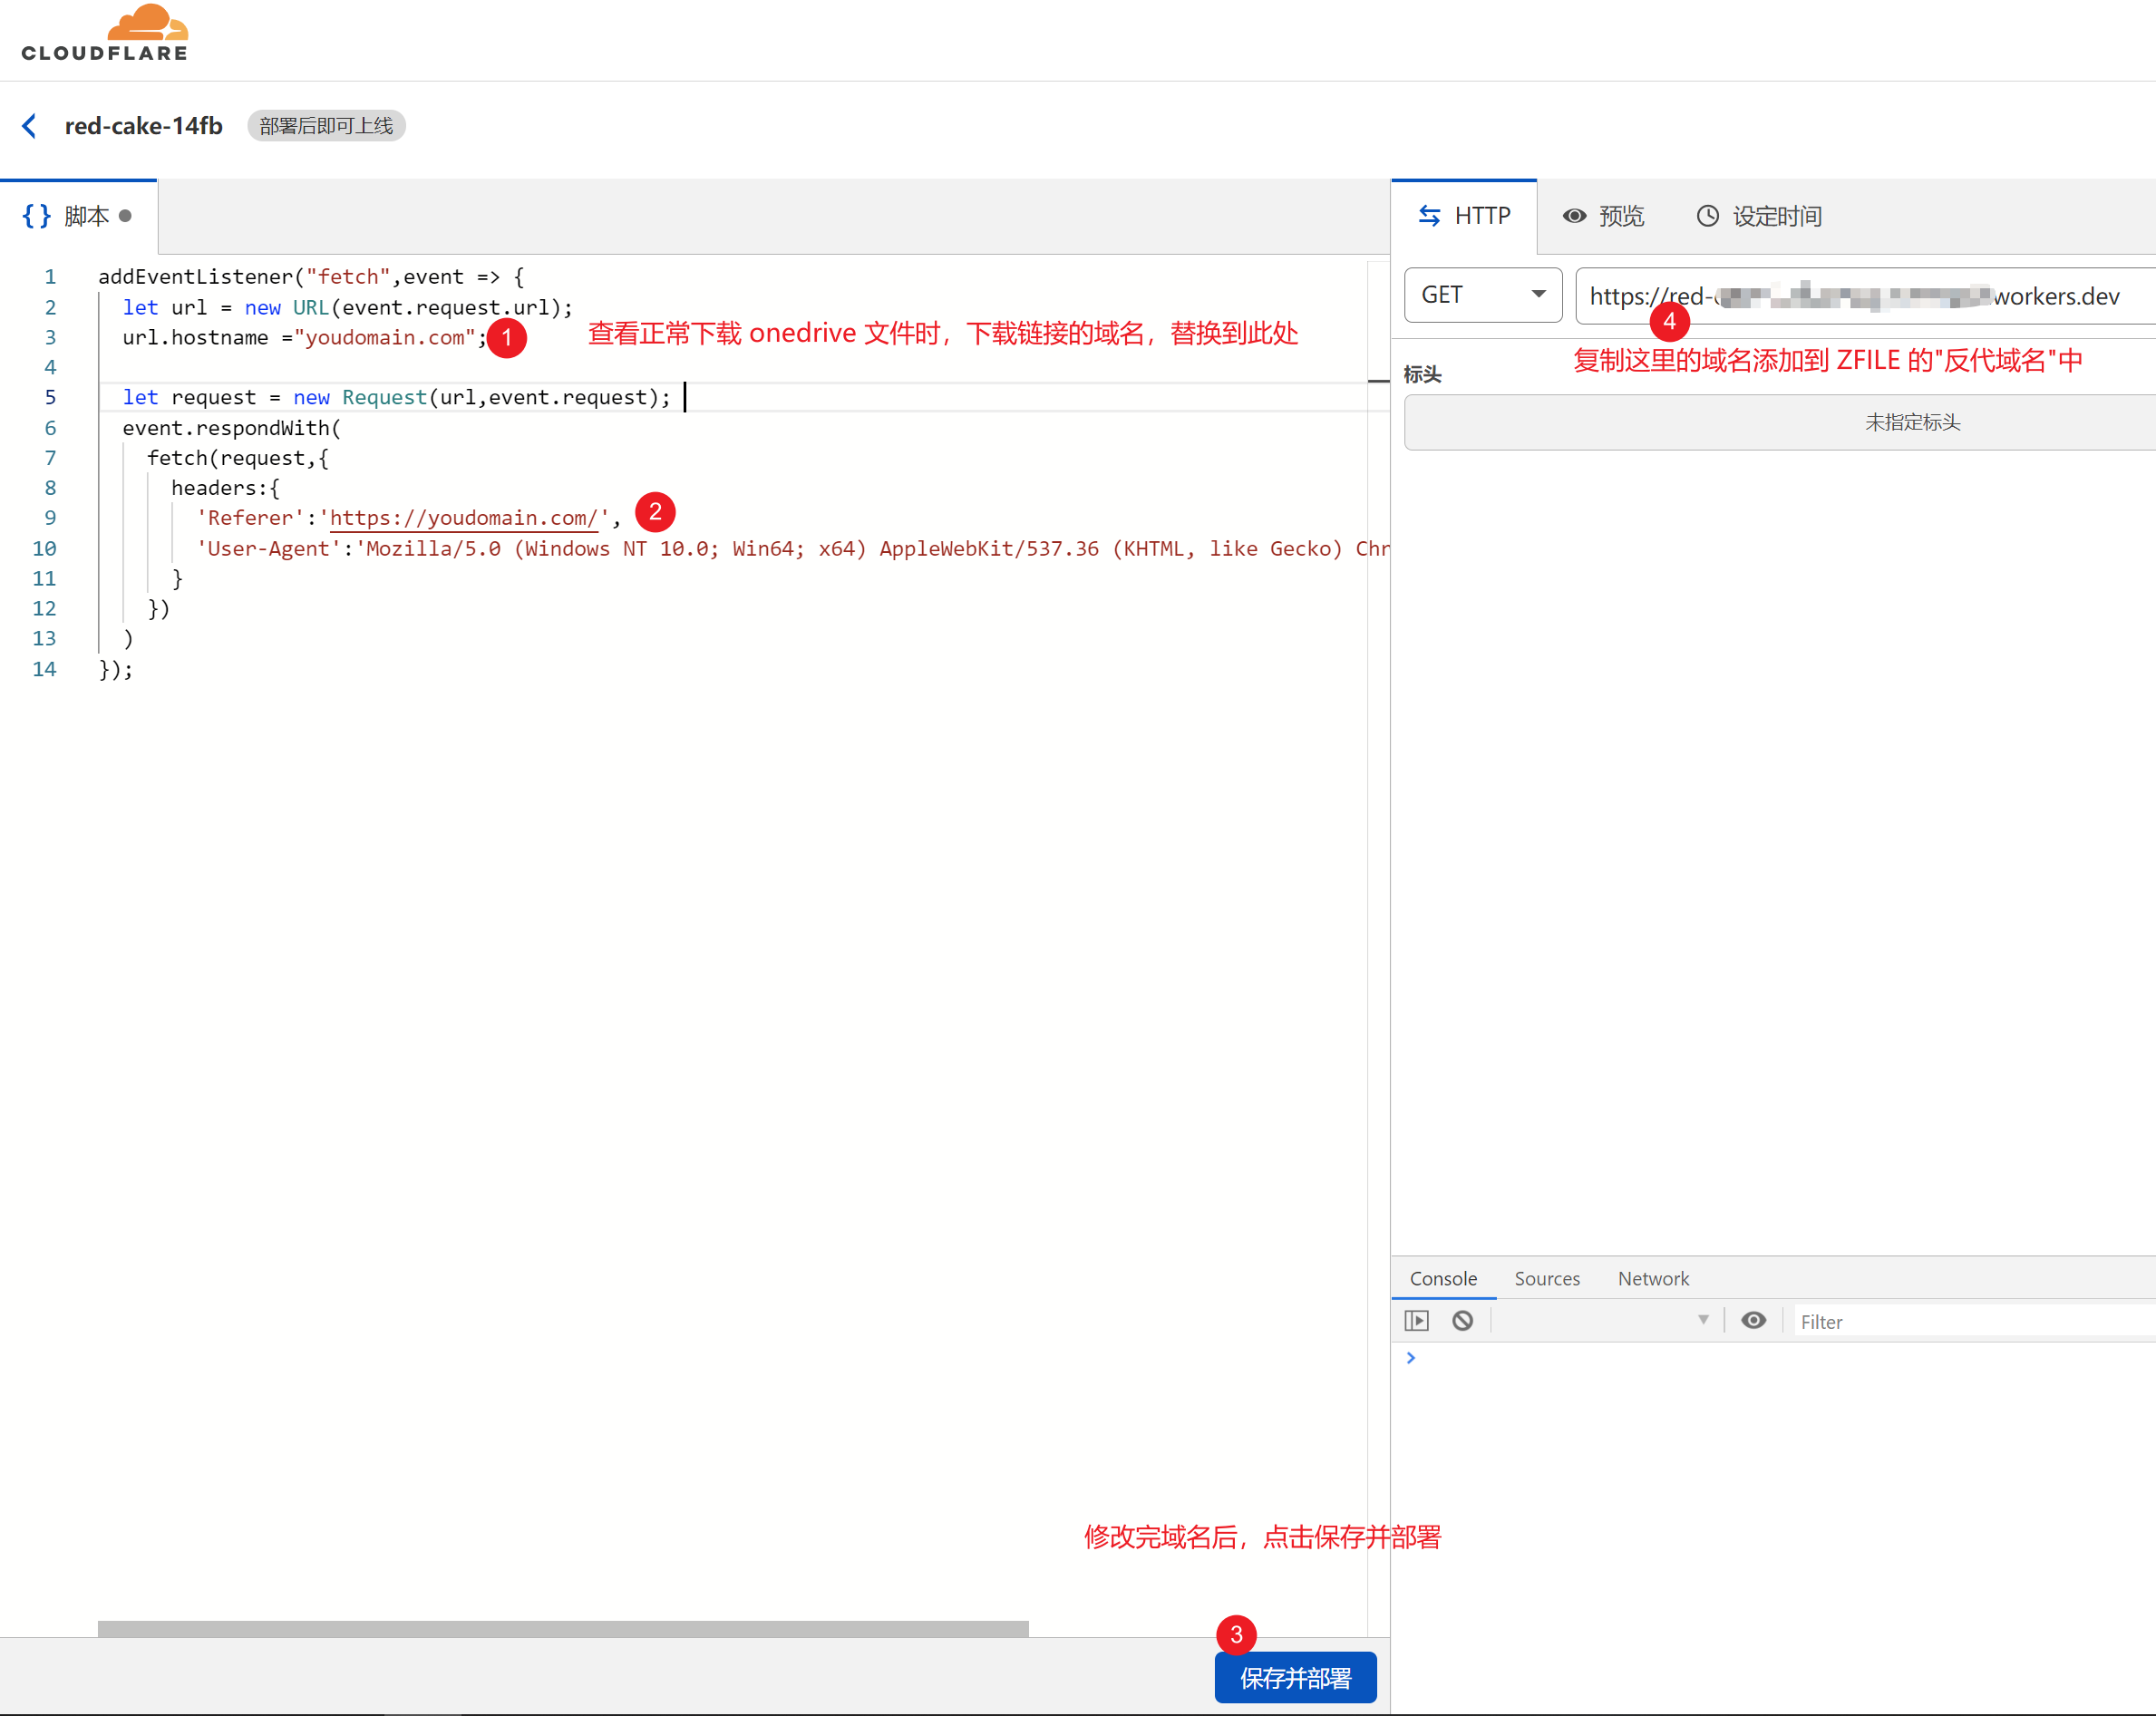Open the 设定时间 schedule tab

[x=1759, y=216]
